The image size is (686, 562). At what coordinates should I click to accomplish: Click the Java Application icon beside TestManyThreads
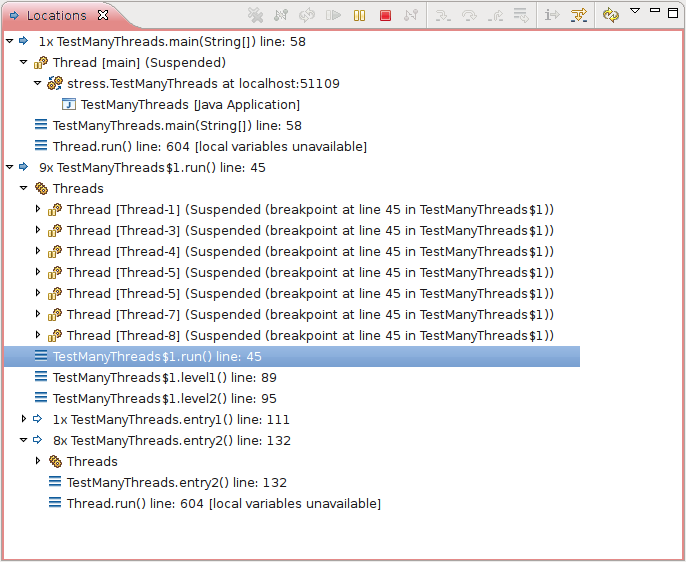[69, 105]
